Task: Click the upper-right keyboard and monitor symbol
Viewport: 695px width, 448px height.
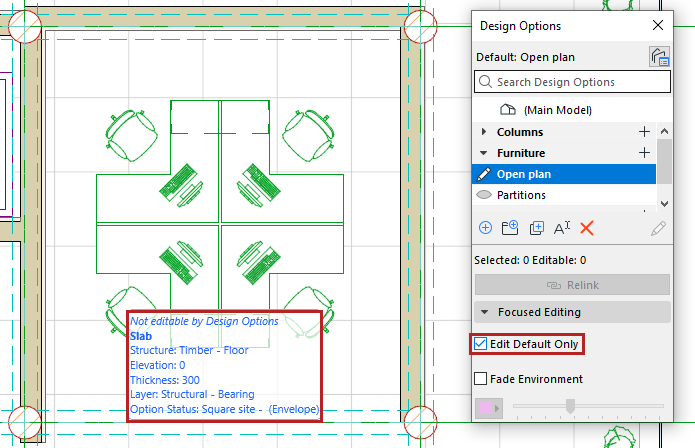Action: (259, 185)
